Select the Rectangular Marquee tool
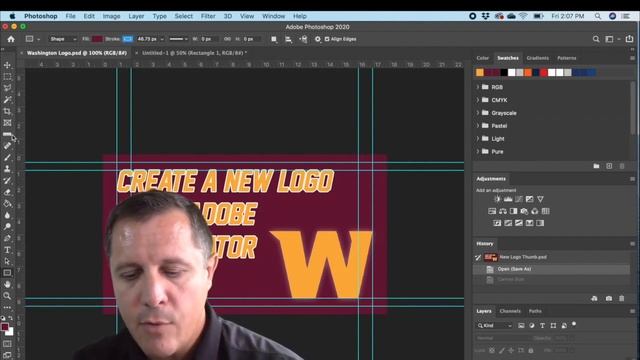640x360 pixels. click(x=7, y=76)
